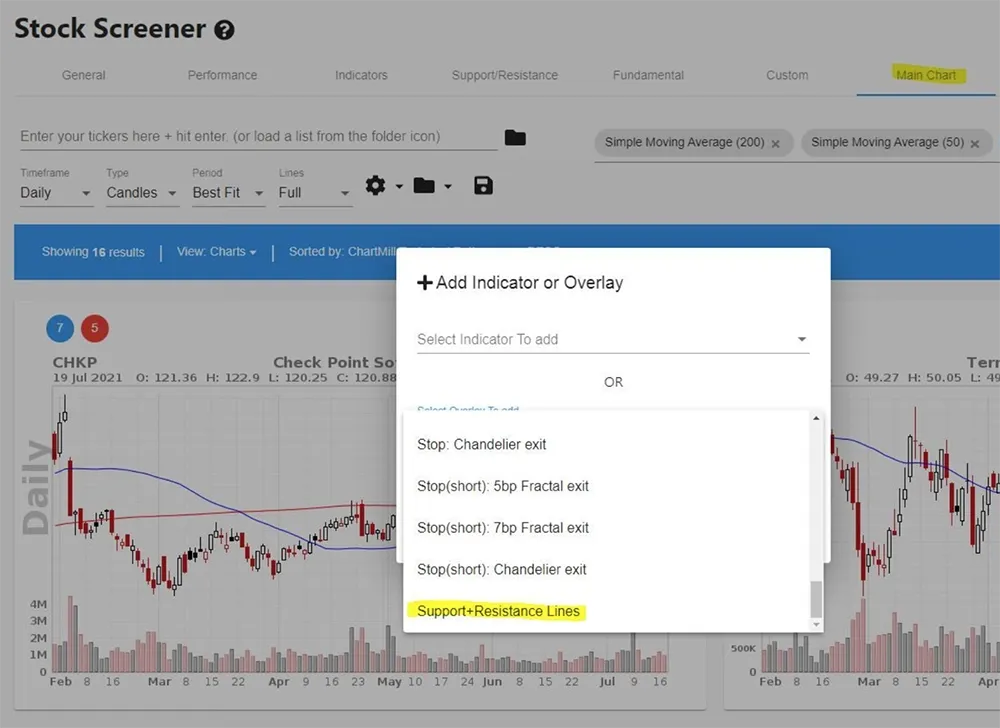The height and width of the screenshot is (728, 1000).
Task: Click the save floppy disk icon
Action: 483,186
